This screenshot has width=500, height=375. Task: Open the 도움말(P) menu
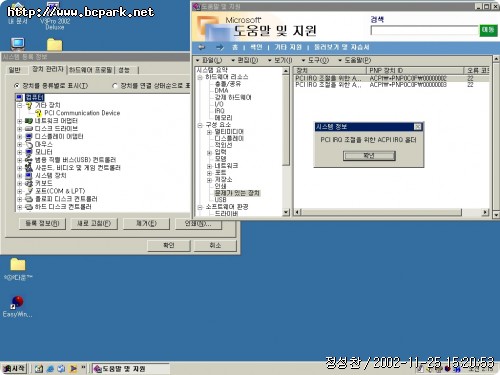coord(354,60)
